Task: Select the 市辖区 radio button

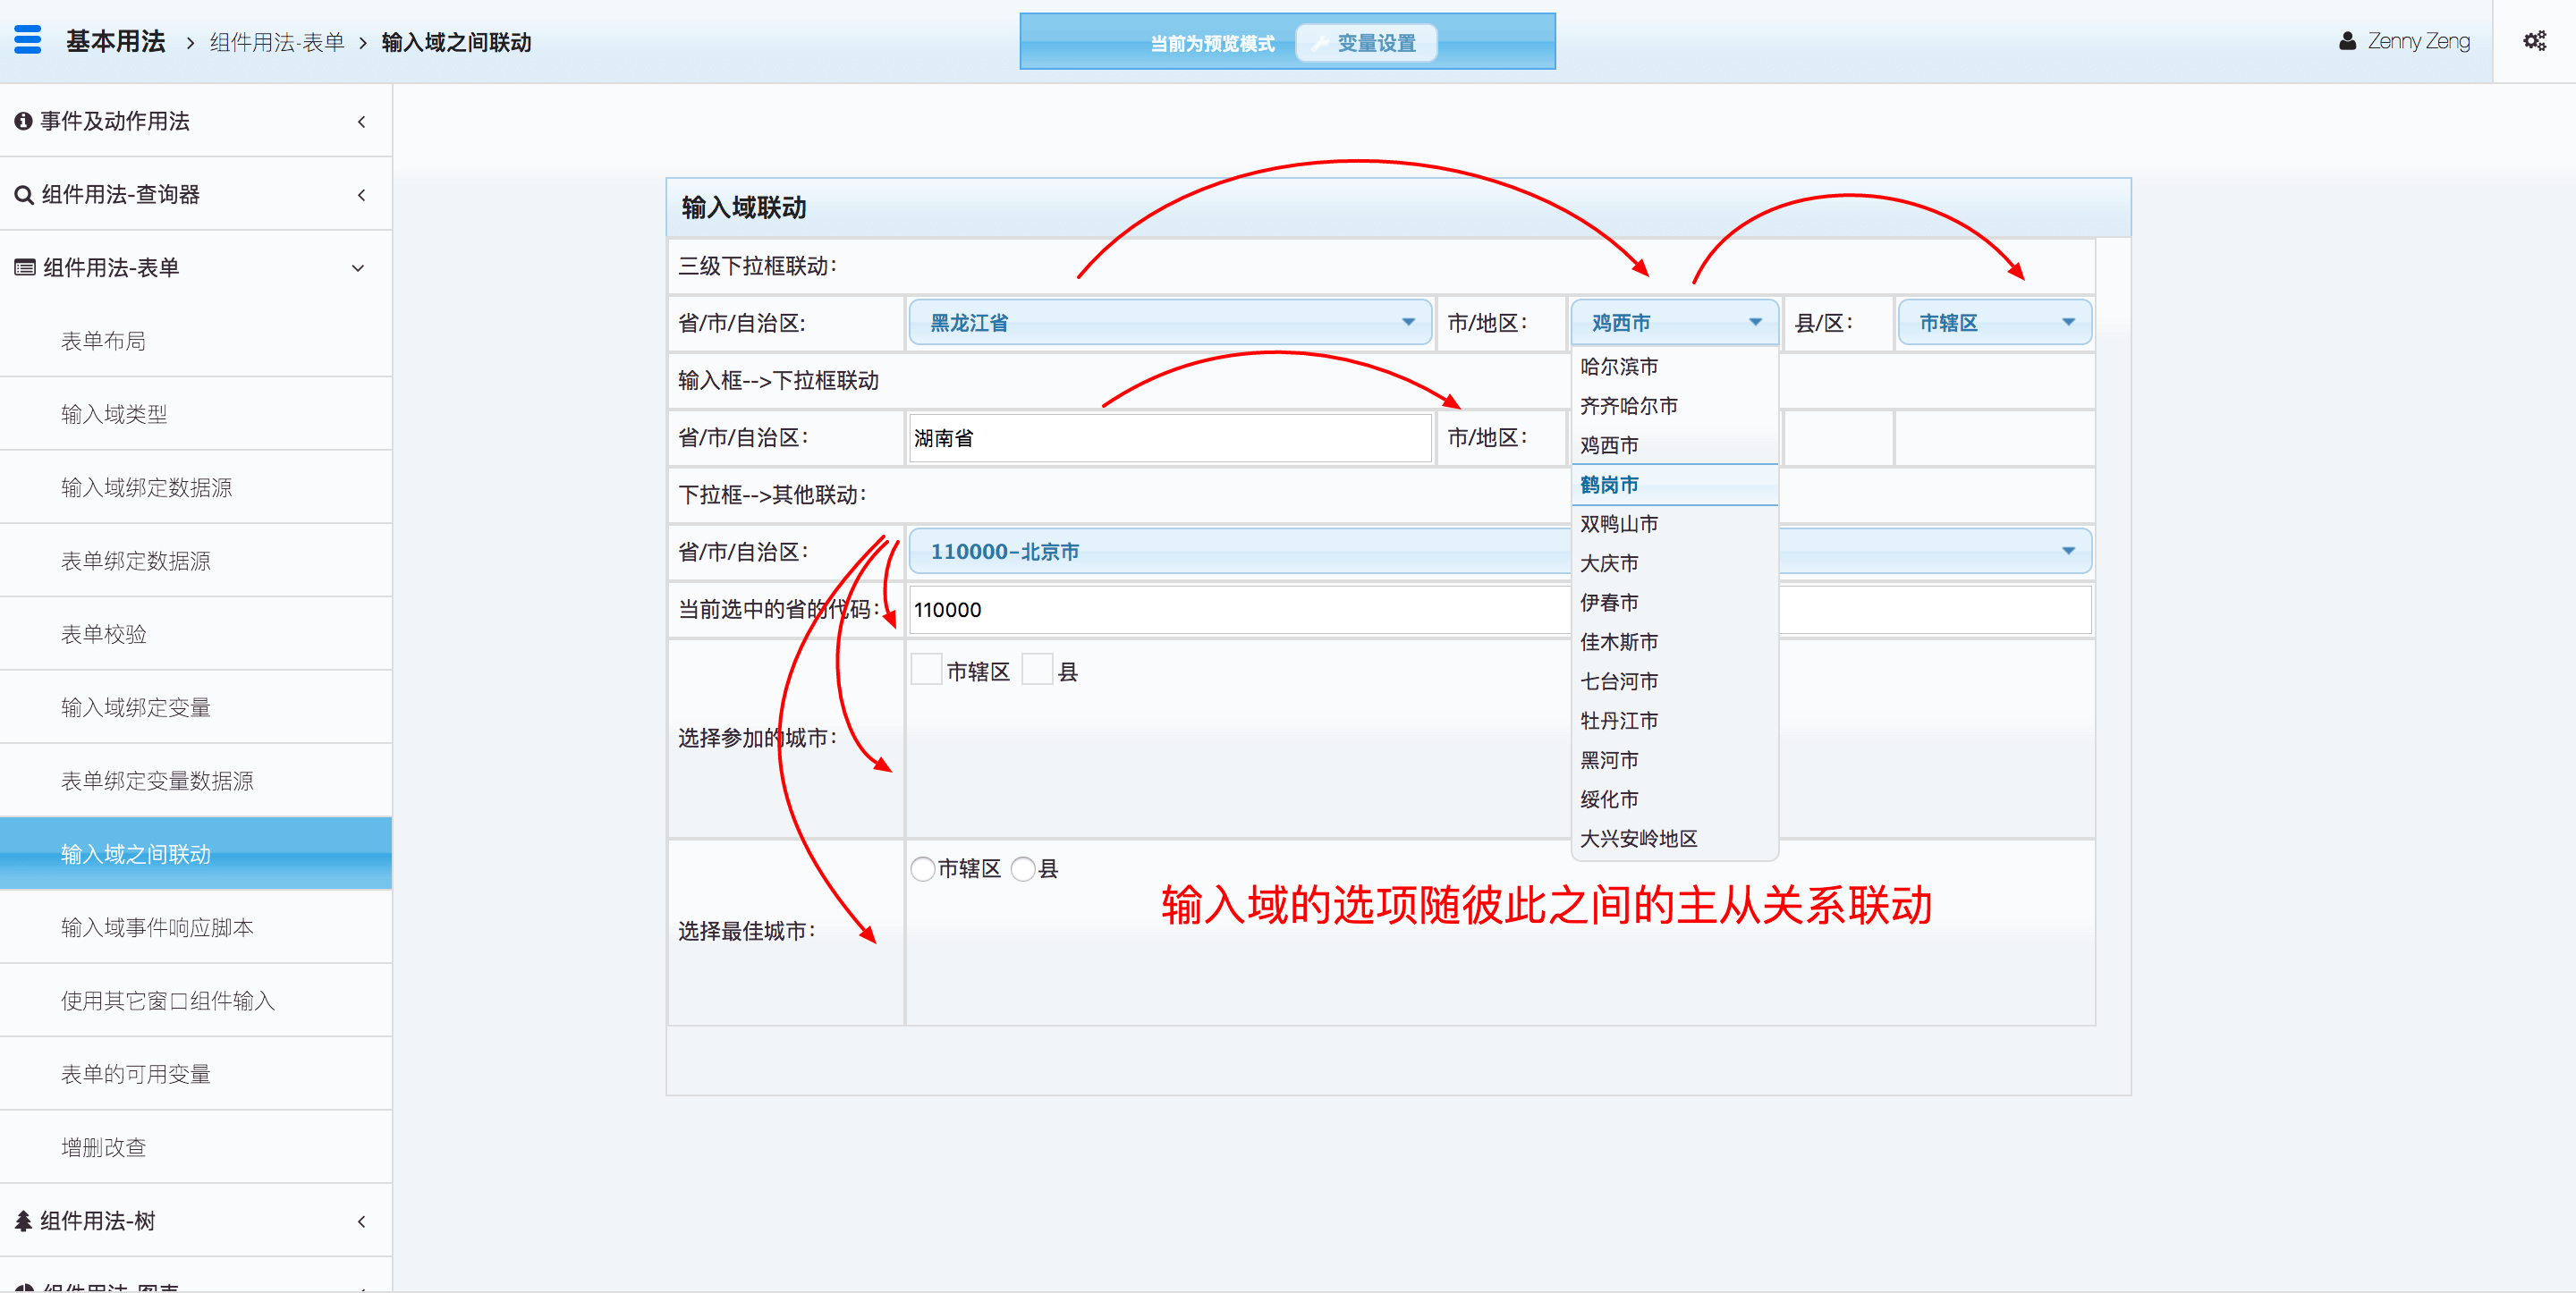Action: click(922, 869)
